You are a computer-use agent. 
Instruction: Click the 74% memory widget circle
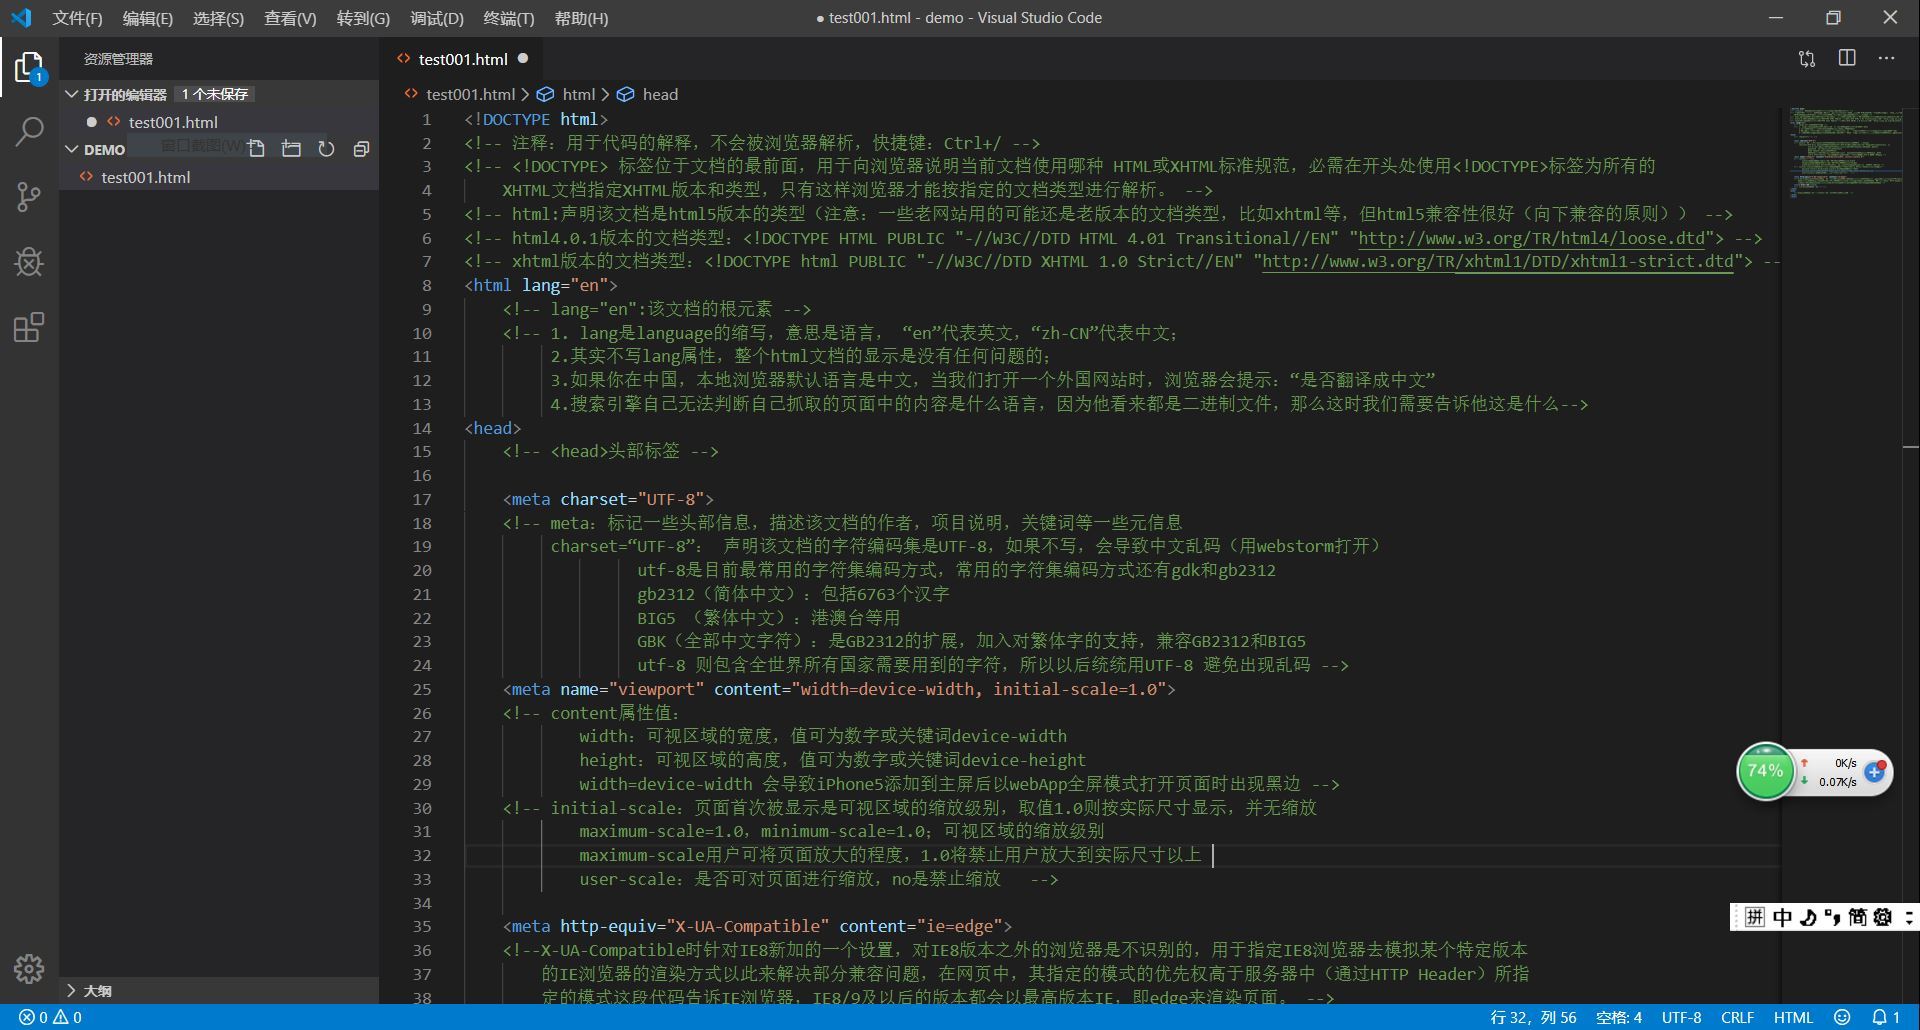pyautogui.click(x=1765, y=771)
